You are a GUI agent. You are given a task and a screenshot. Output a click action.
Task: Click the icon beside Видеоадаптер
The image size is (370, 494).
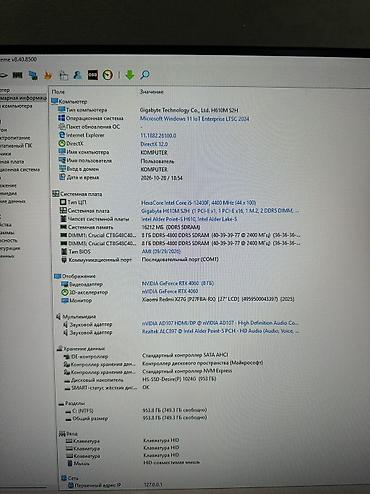point(65,284)
